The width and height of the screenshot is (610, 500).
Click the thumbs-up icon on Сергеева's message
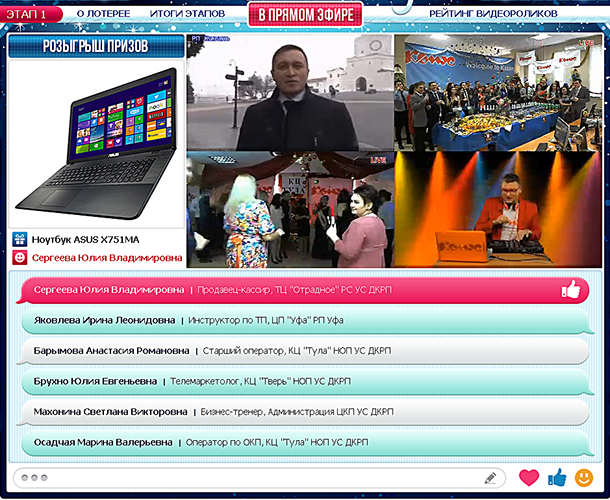click(571, 289)
